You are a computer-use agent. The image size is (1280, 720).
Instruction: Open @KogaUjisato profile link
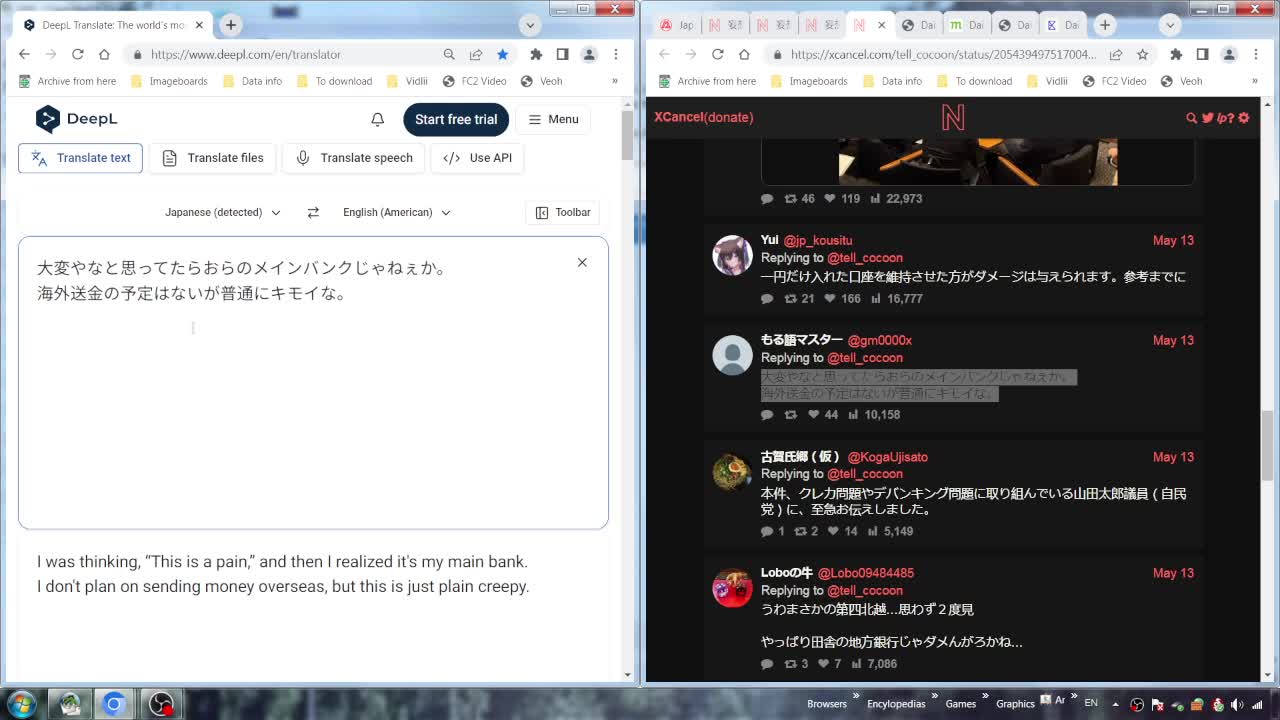(888, 457)
